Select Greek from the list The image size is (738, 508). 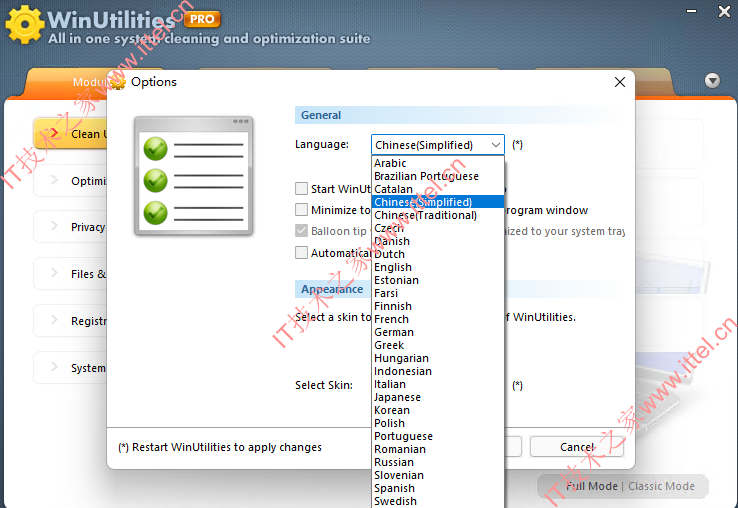(x=438, y=345)
